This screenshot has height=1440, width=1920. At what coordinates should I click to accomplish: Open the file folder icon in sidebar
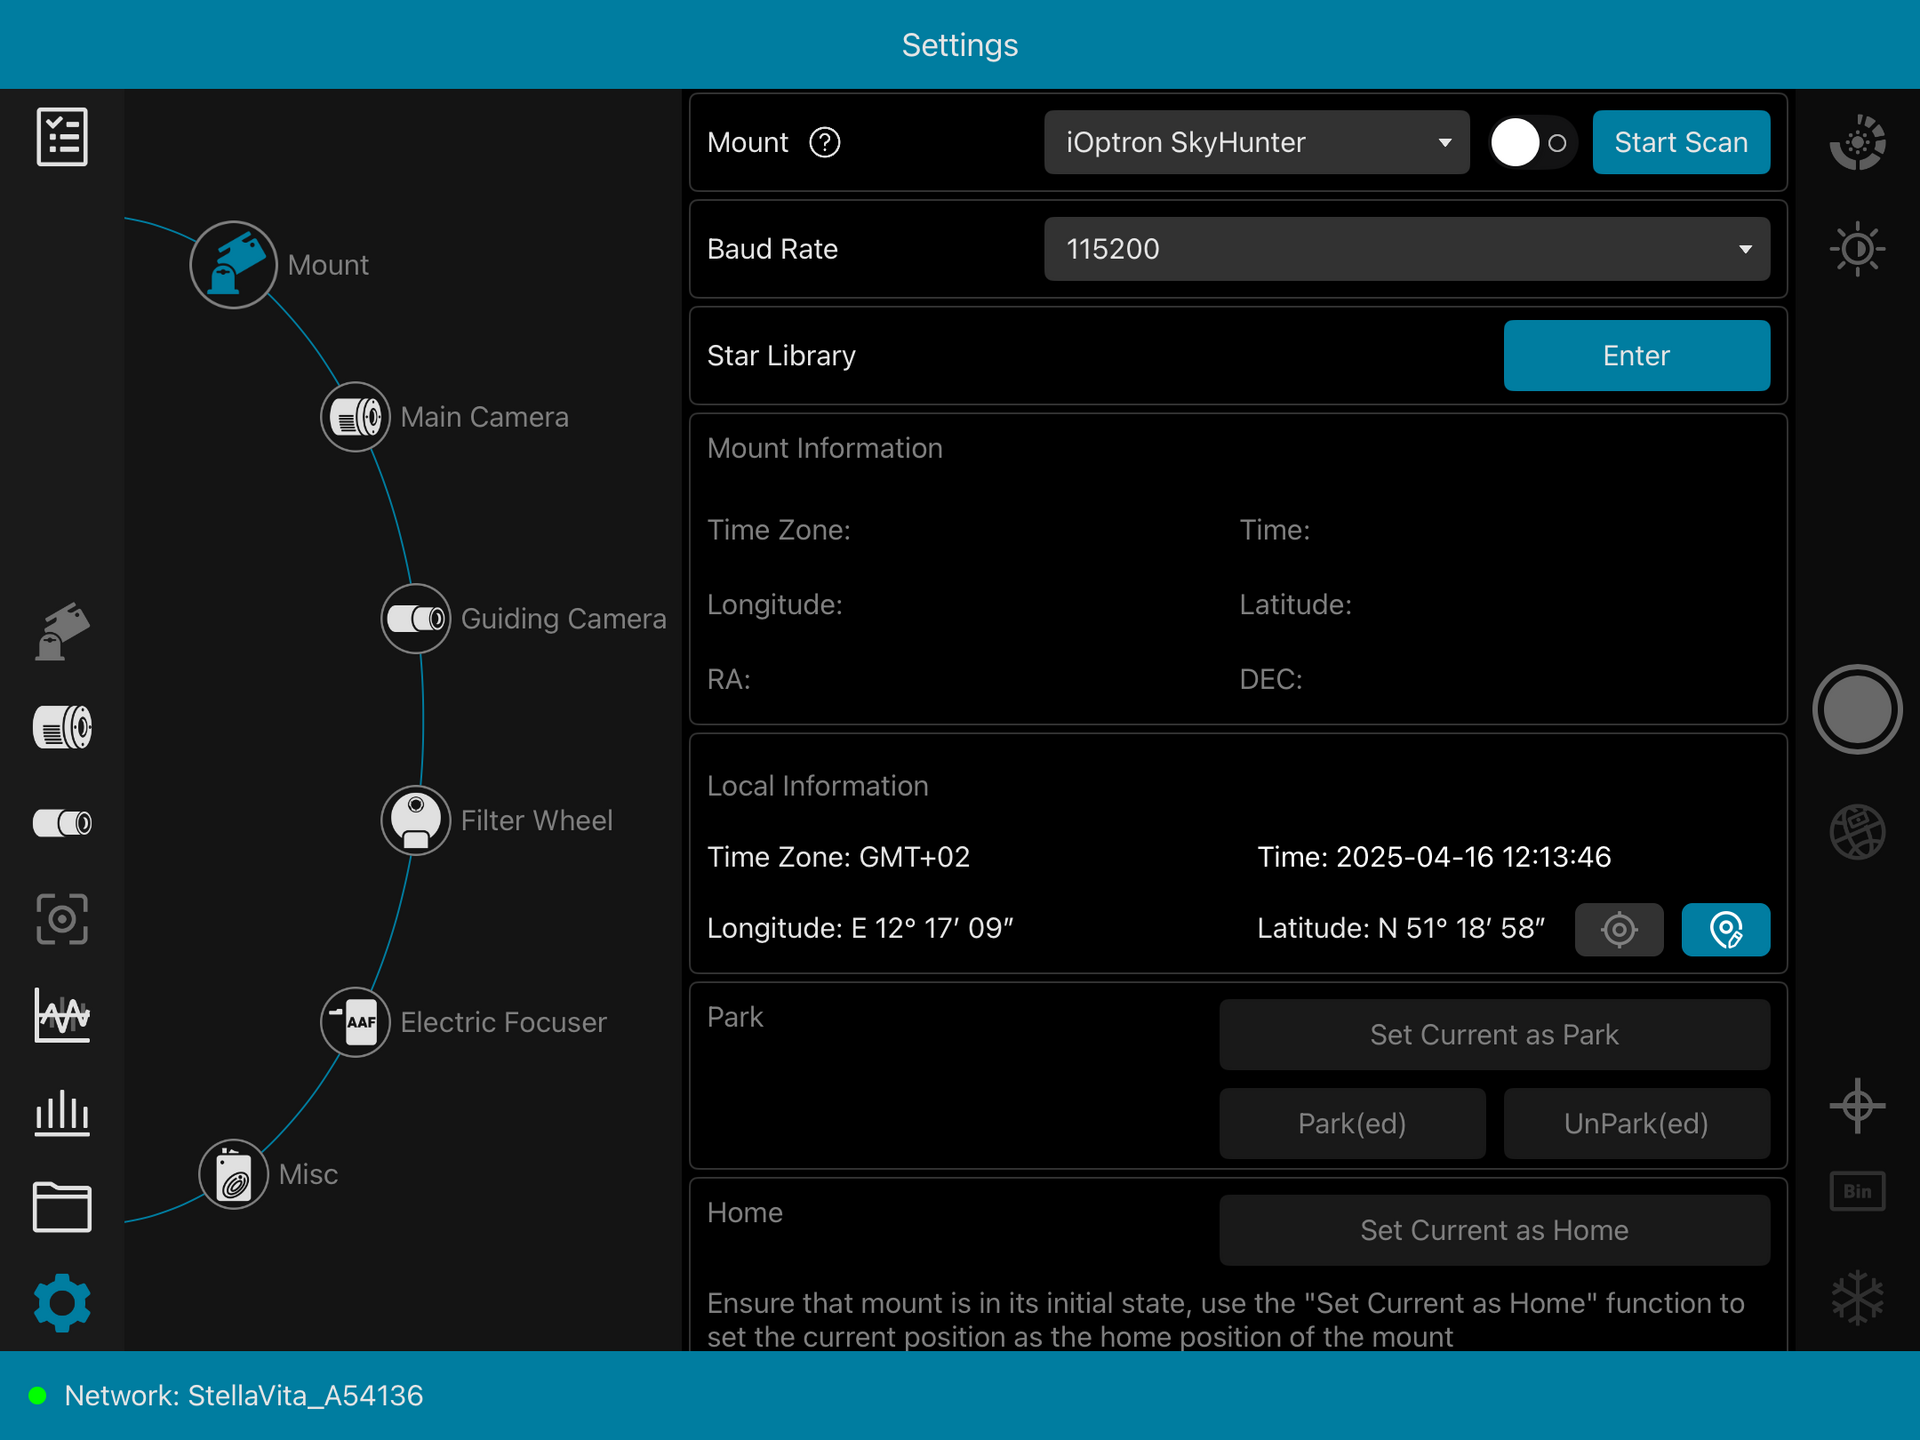pyautogui.click(x=62, y=1207)
